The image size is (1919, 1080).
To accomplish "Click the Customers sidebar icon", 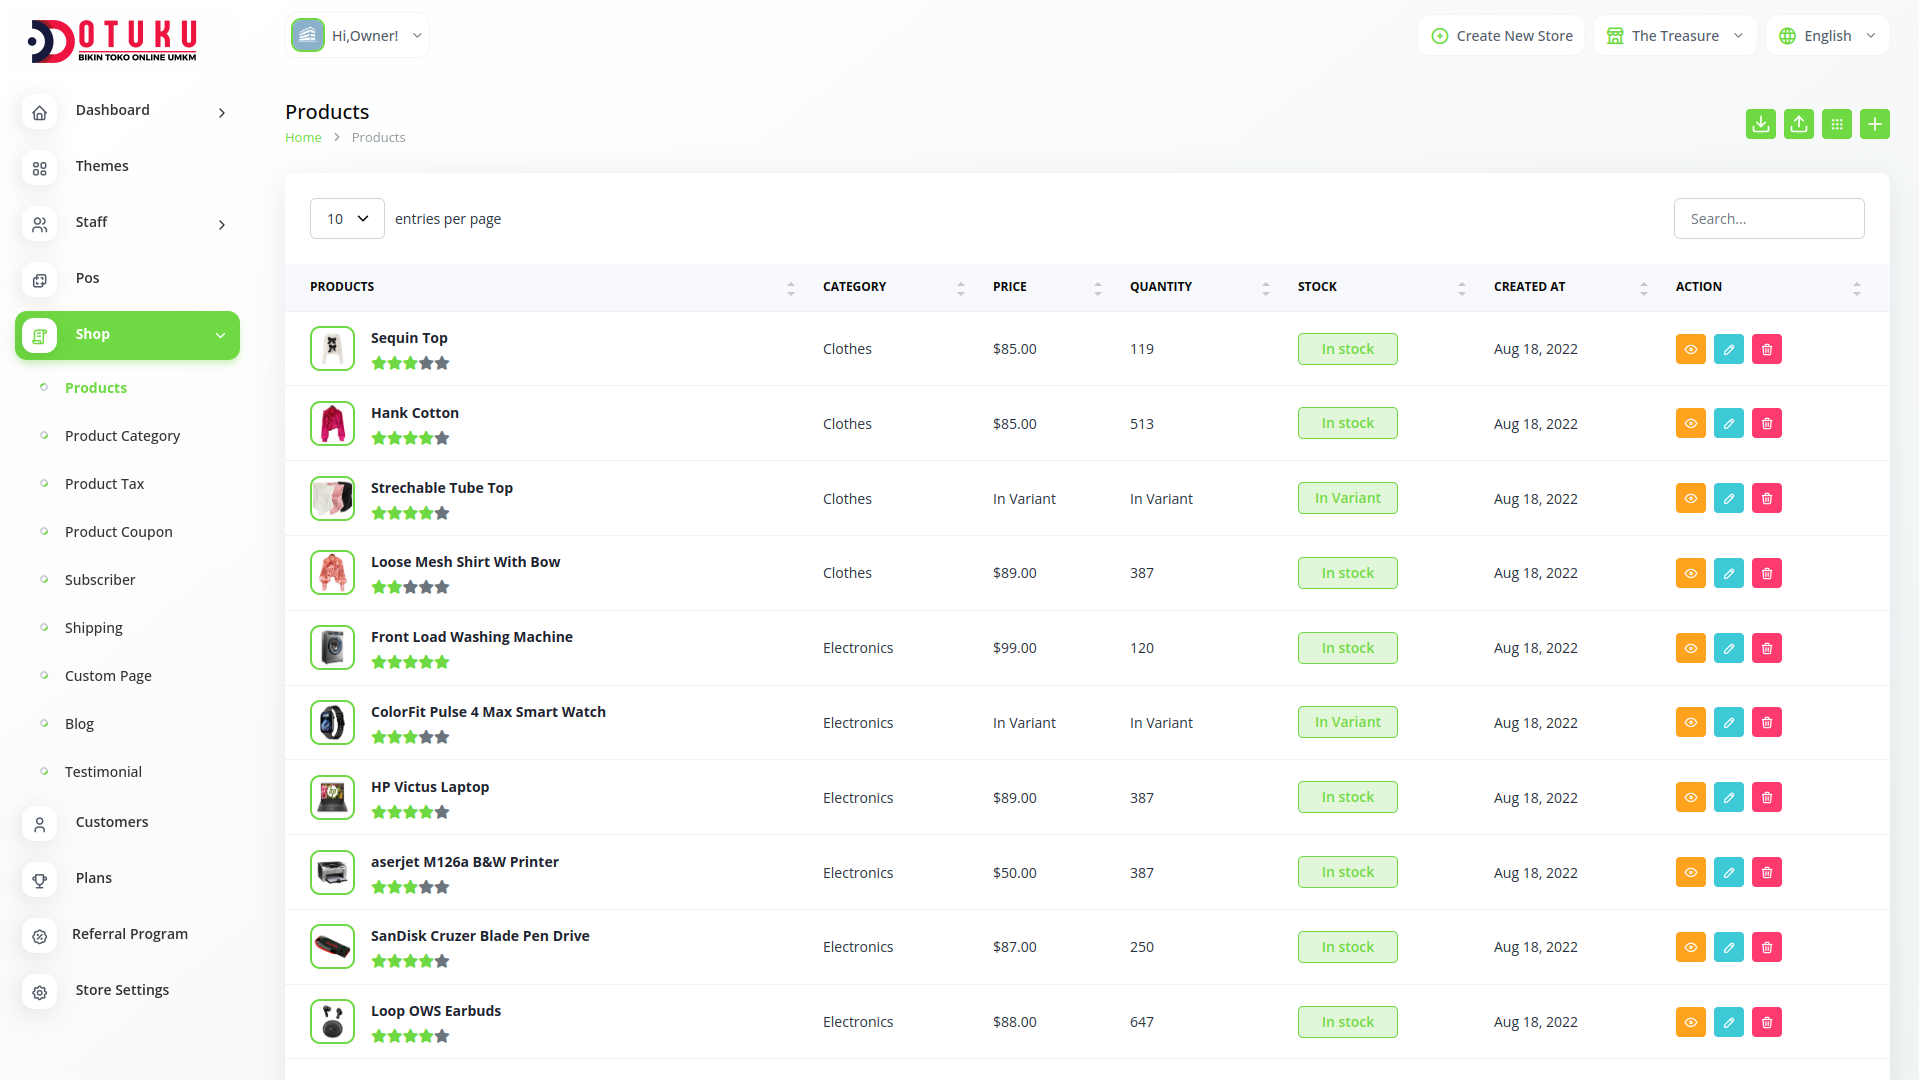I will point(39,825).
